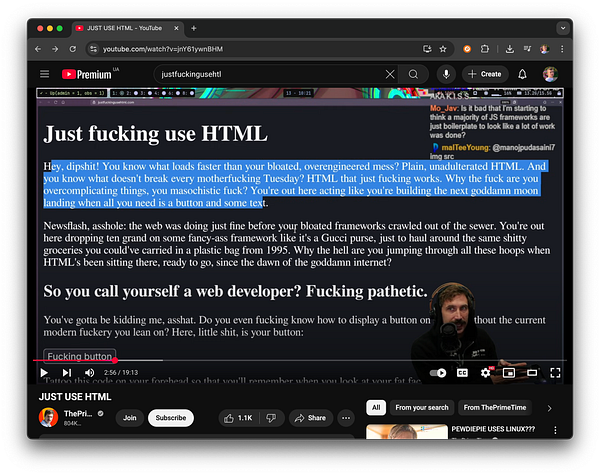
Task: Open the Extensions puzzle menu
Action: pyautogui.click(x=485, y=49)
